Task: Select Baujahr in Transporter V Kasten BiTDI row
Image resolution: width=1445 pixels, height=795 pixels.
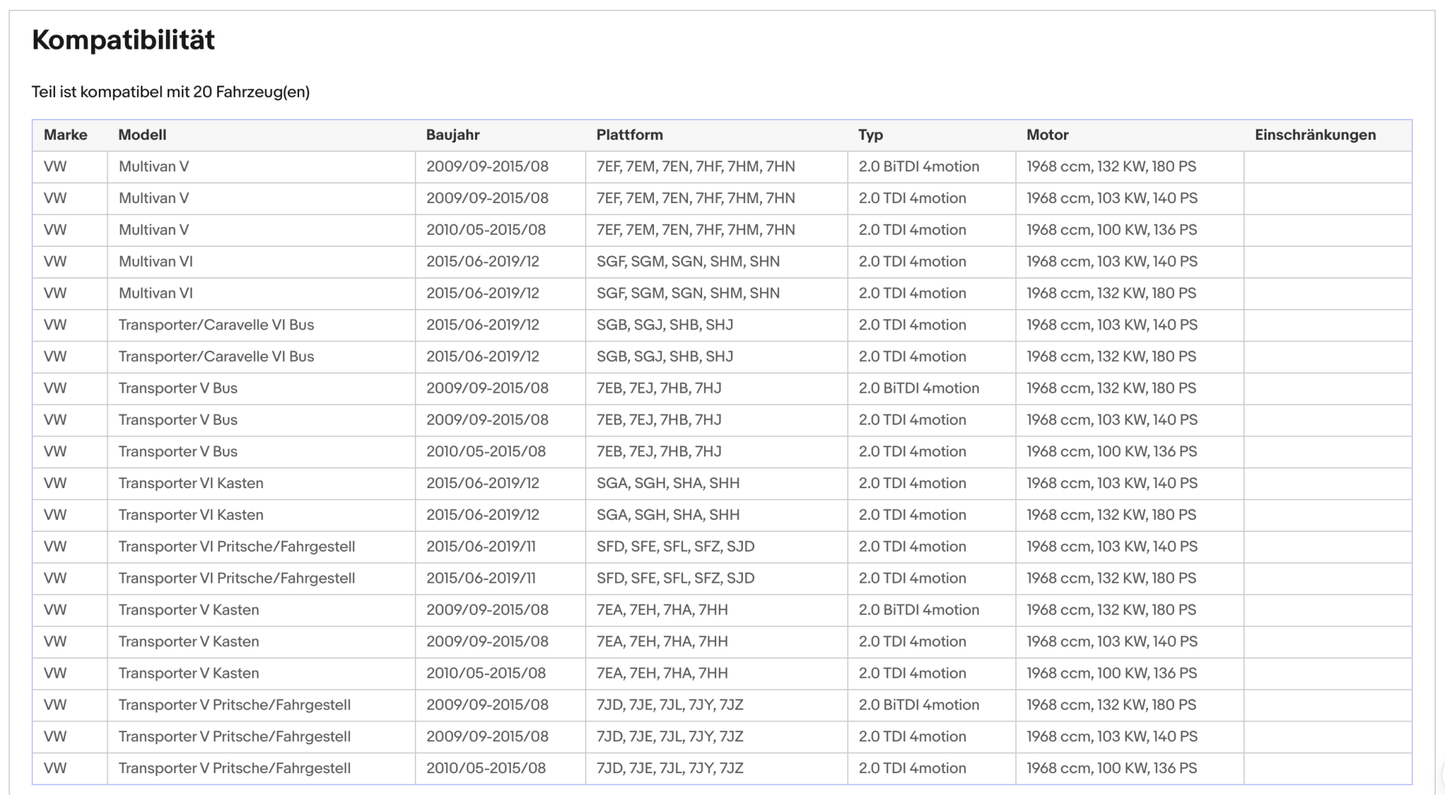Action: (487, 610)
